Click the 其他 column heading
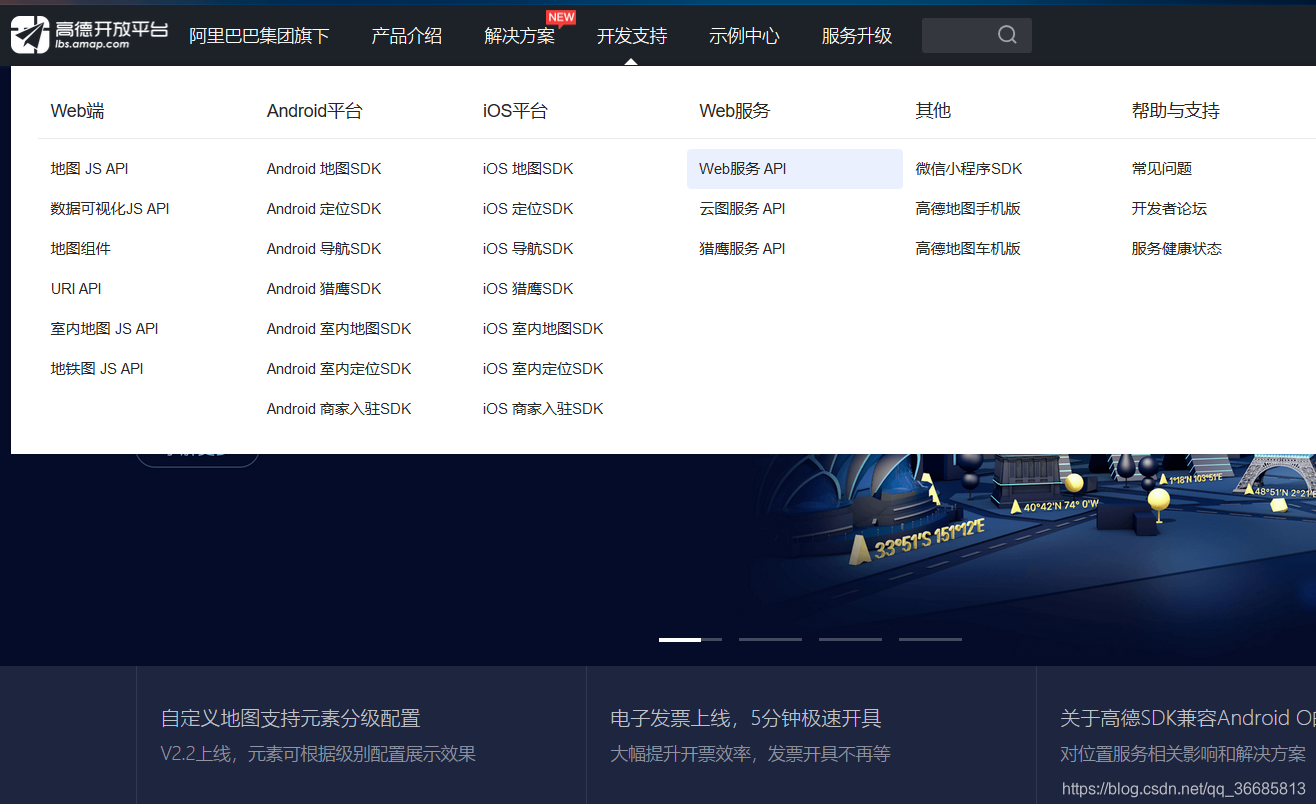The height and width of the screenshot is (808, 1316). 933,111
